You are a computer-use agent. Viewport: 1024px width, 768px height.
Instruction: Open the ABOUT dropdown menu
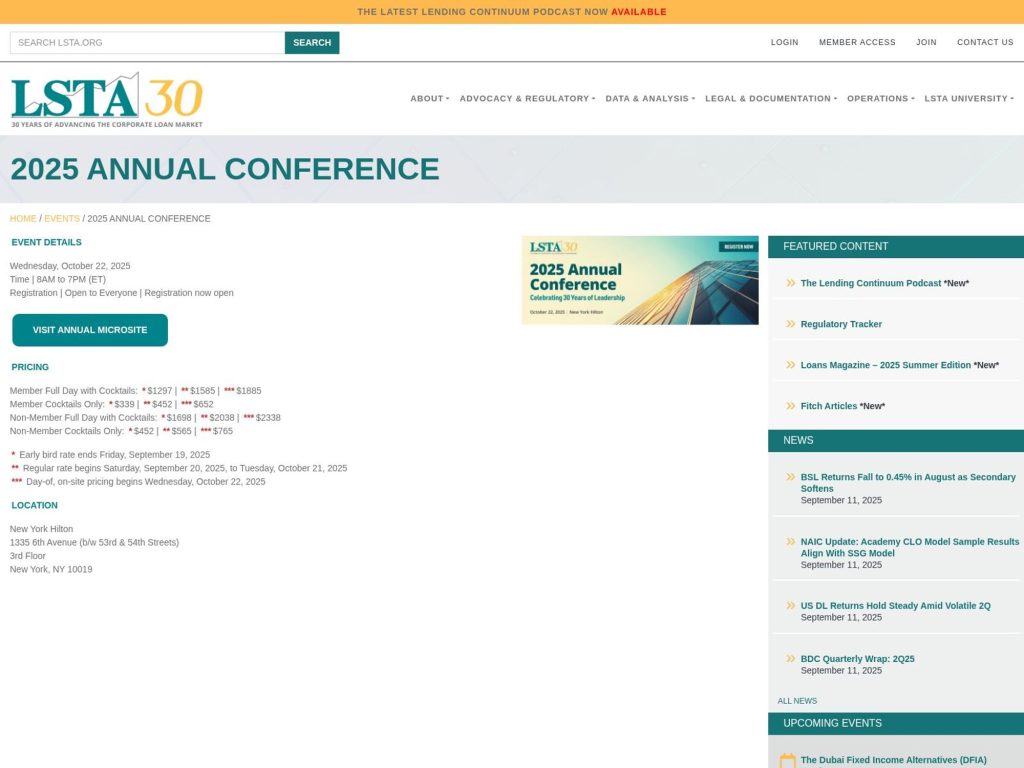coord(430,98)
